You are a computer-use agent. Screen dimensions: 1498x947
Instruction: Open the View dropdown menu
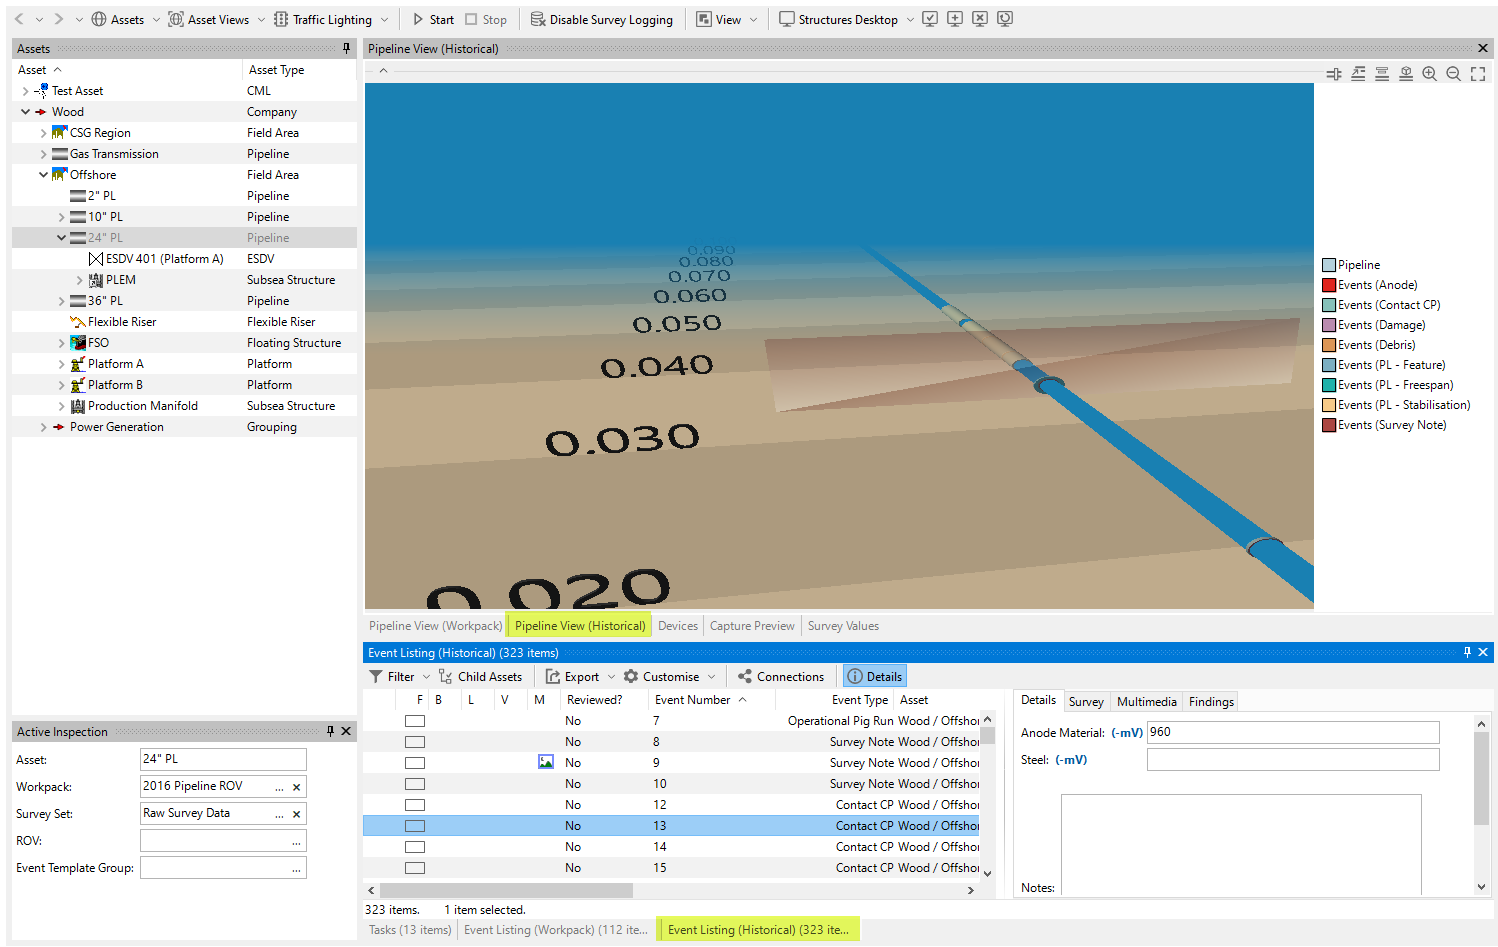pyautogui.click(x=753, y=20)
